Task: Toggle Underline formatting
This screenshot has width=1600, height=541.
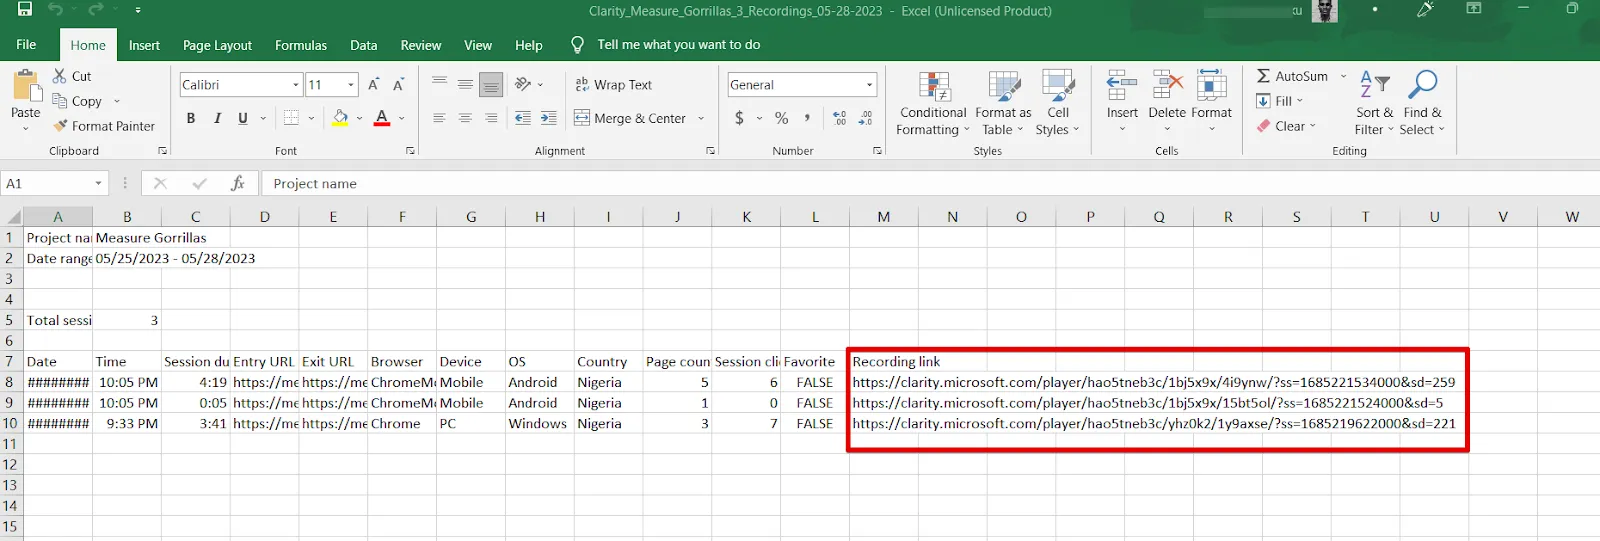Action: point(243,118)
